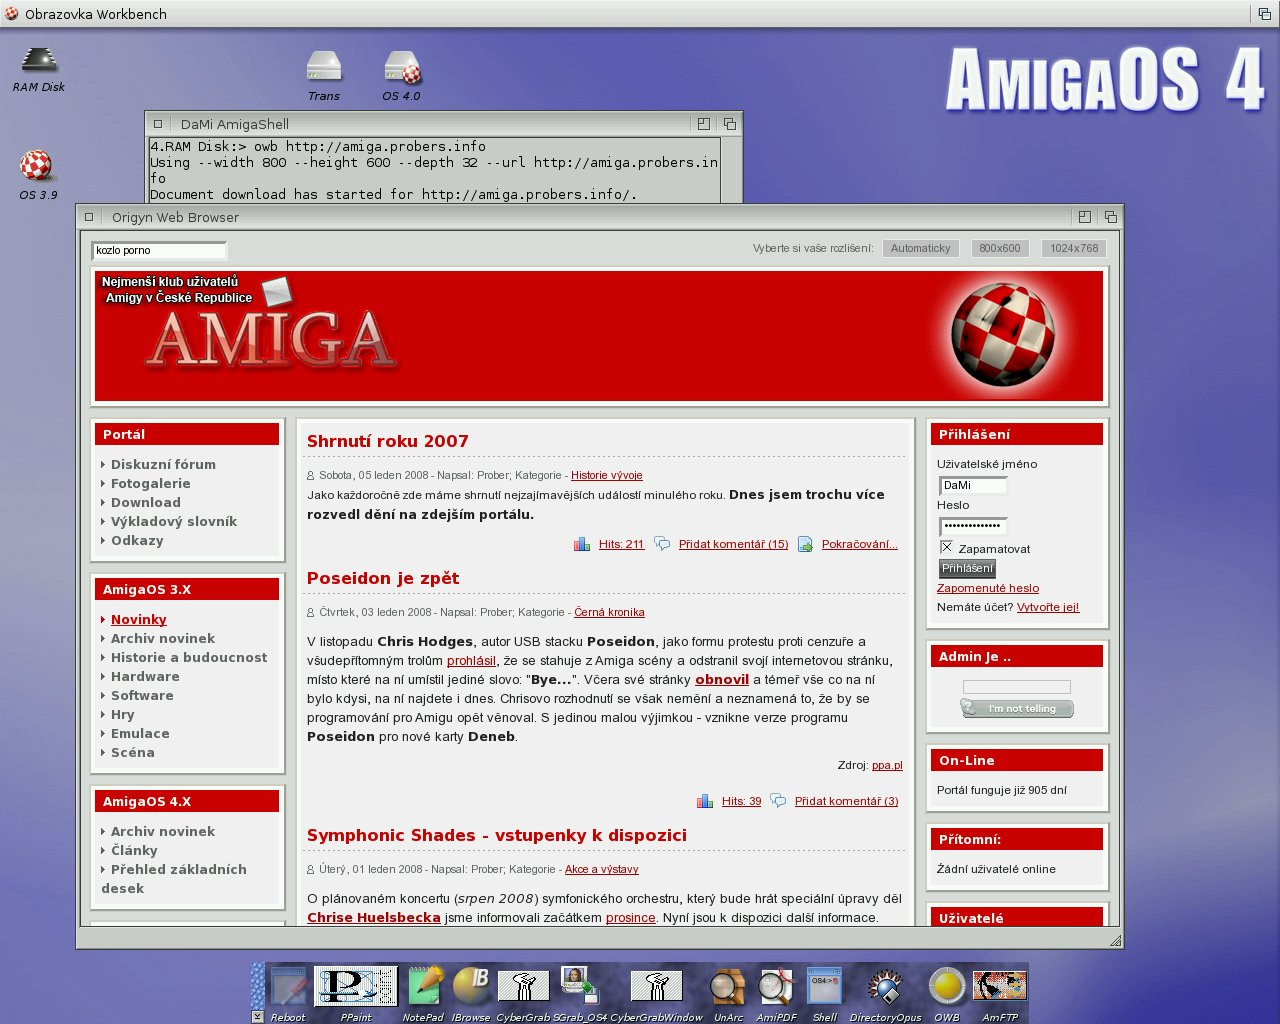Click the Boing ball banner image
The width and height of the screenshot is (1280, 1024).
[x=1002, y=334]
